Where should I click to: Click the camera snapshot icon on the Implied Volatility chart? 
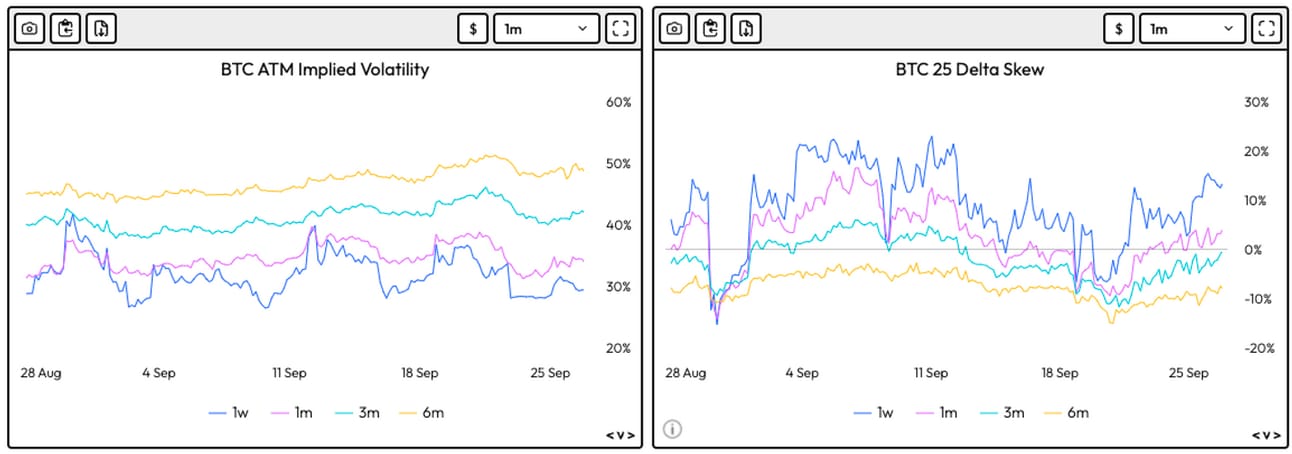click(x=29, y=28)
